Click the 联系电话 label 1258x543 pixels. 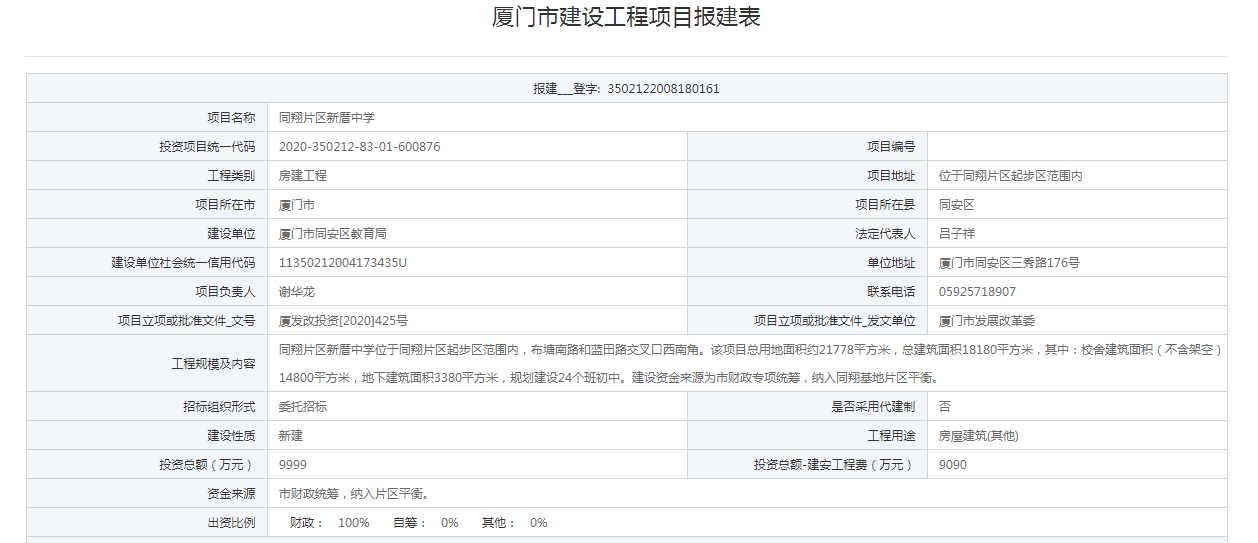click(x=891, y=292)
